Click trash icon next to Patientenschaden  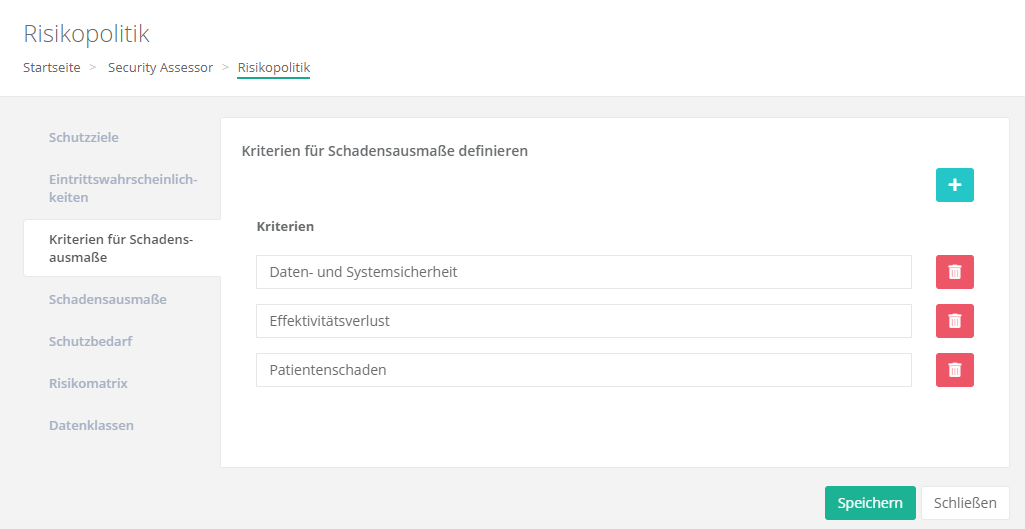pyautogui.click(x=954, y=370)
